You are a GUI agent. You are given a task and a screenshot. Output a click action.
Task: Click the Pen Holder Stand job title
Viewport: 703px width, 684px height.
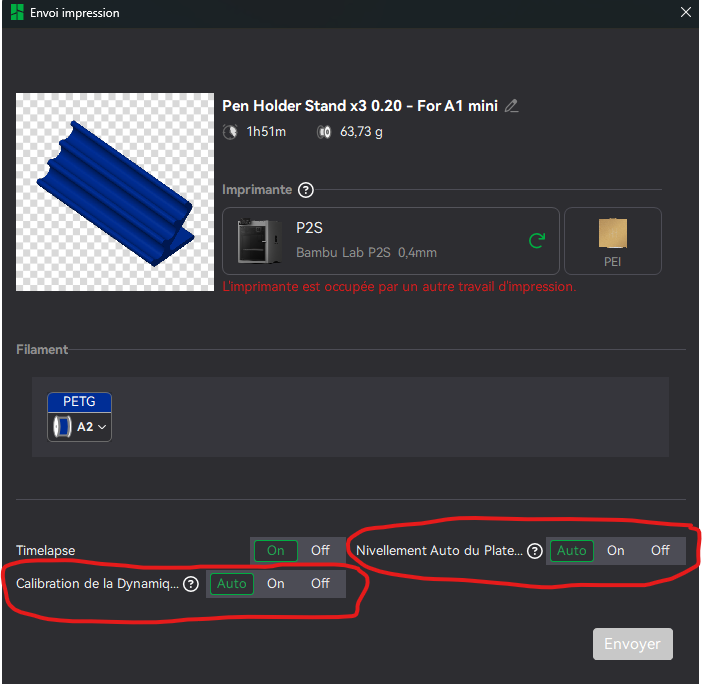[x=360, y=106]
